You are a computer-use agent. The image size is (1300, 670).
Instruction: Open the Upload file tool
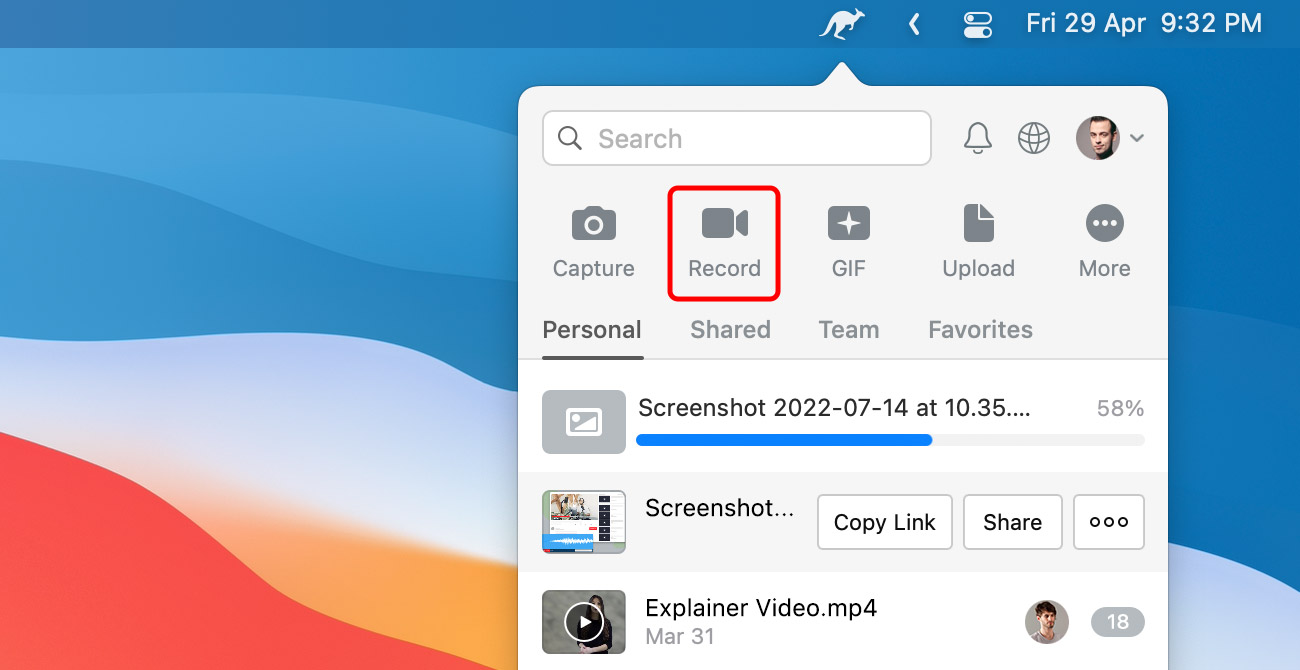coord(978,240)
